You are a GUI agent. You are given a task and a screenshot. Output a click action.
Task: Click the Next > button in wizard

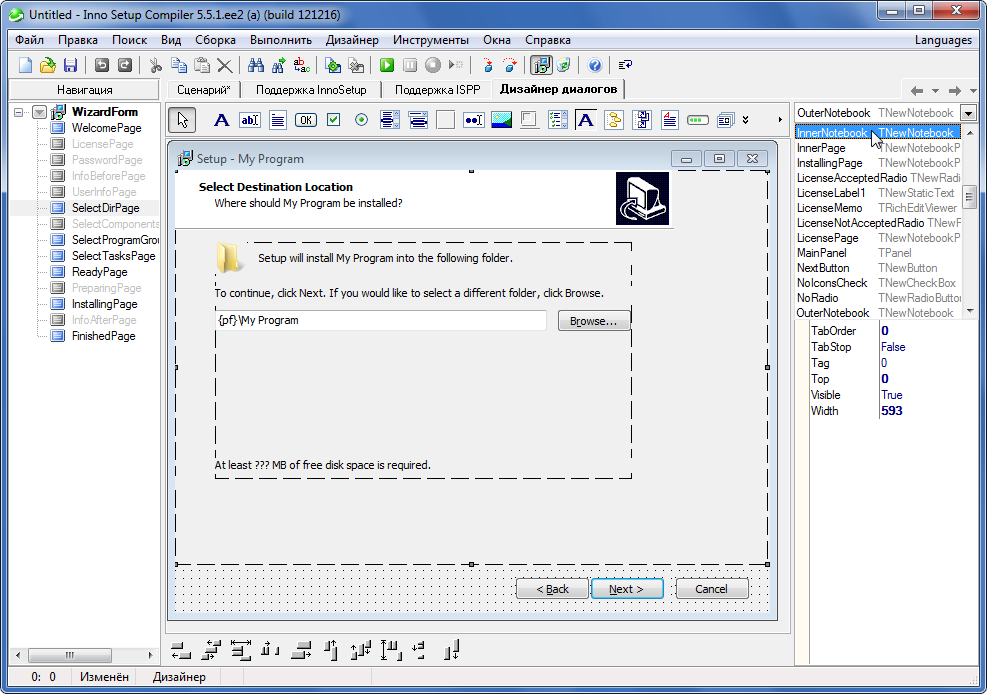click(x=626, y=589)
